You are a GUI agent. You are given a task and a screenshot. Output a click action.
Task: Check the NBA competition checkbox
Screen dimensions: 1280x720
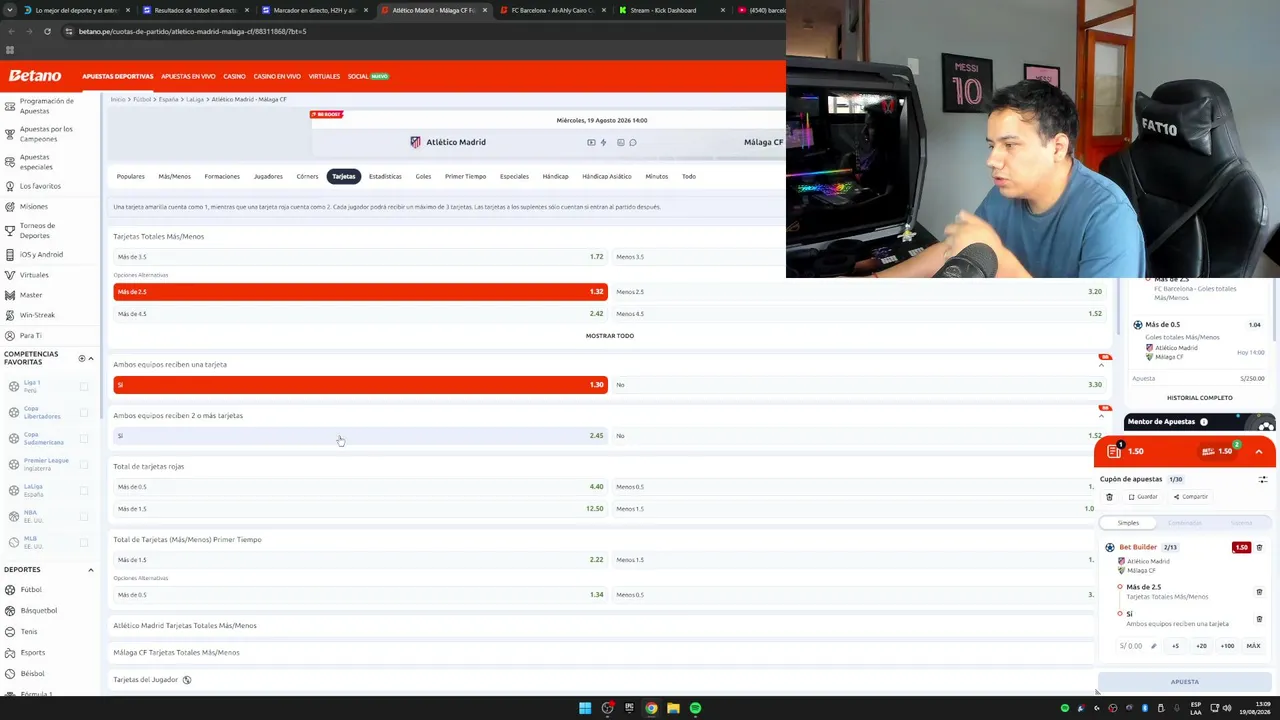click(84, 516)
